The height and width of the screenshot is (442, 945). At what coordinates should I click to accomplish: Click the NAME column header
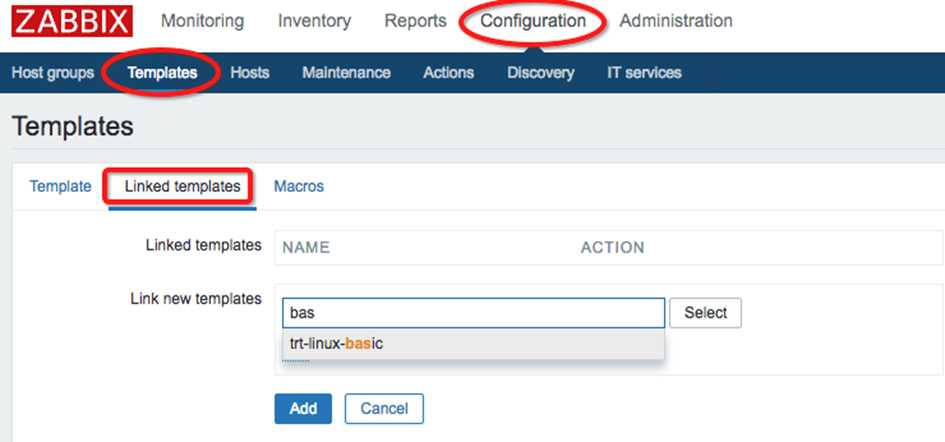click(x=306, y=247)
